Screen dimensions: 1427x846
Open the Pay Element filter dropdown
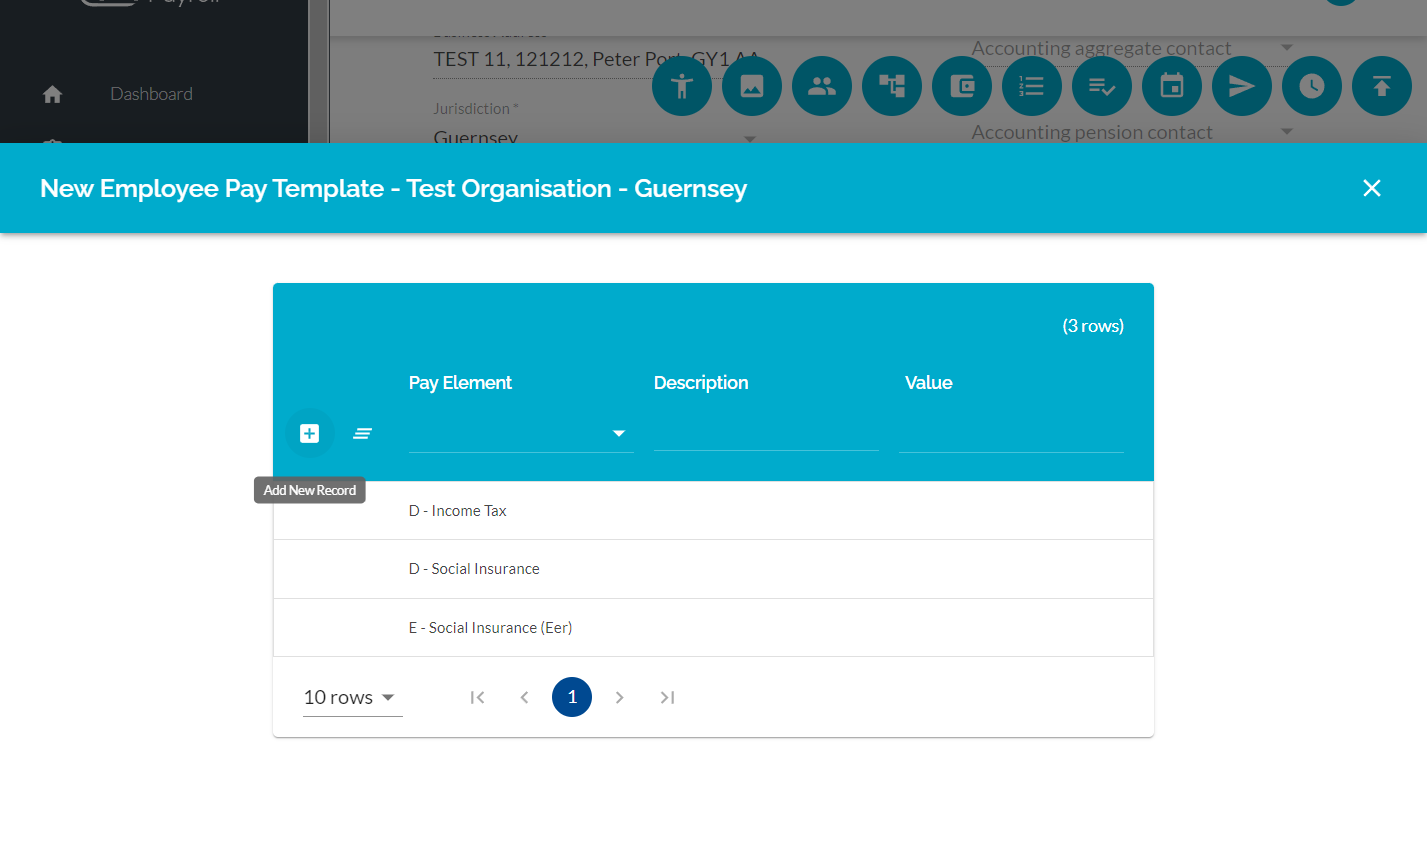pyautogui.click(x=521, y=433)
